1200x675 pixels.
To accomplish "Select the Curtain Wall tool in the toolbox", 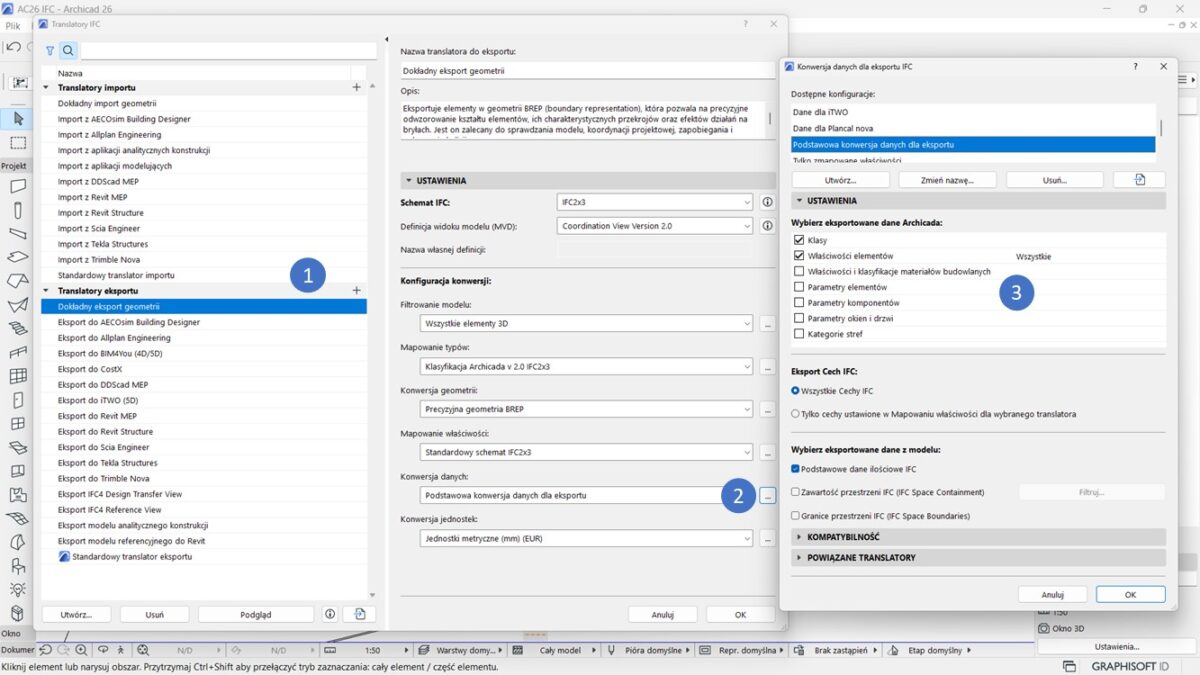I will click(x=18, y=377).
